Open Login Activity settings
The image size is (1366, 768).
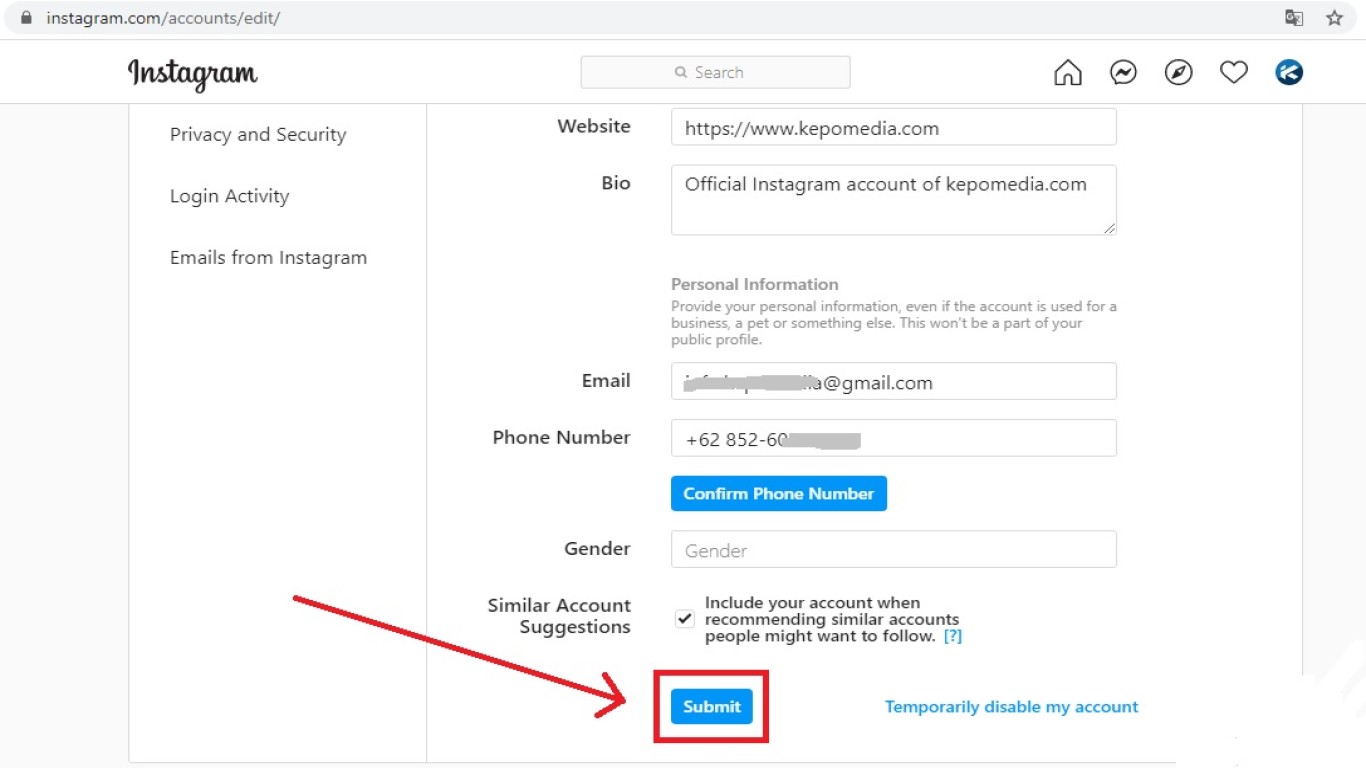(x=229, y=196)
